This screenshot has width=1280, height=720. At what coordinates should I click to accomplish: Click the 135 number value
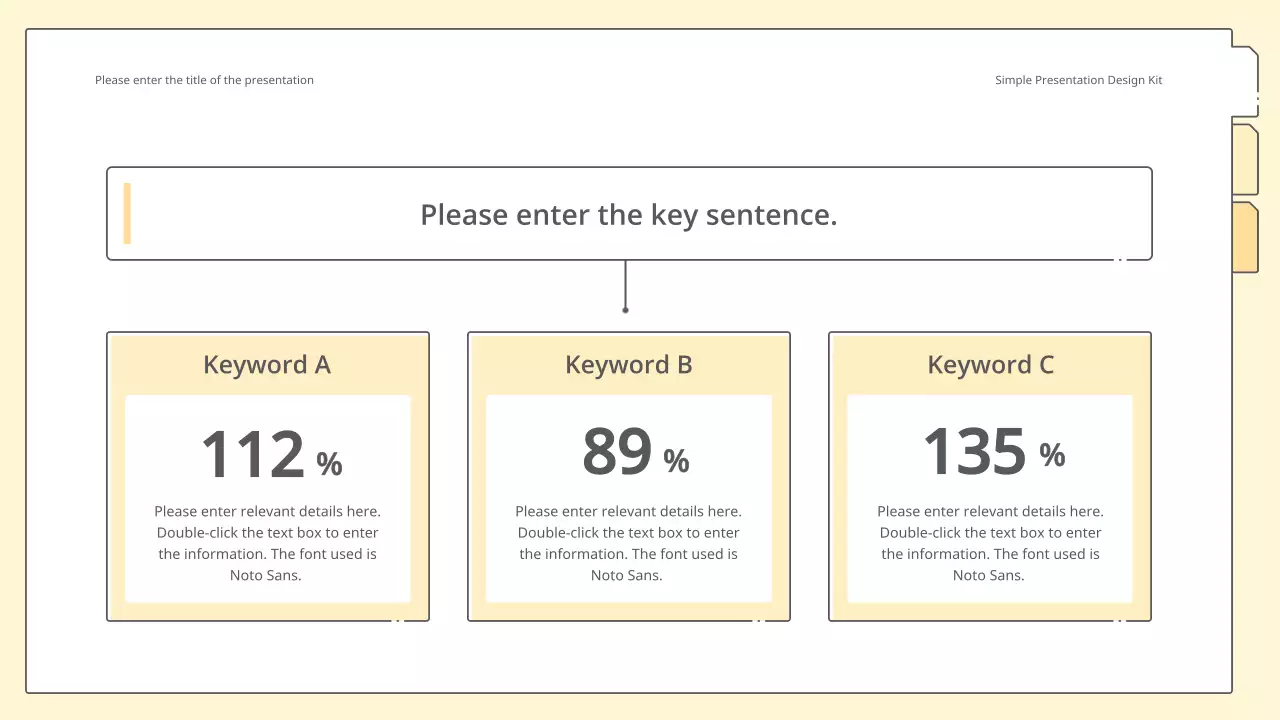pyautogui.click(x=974, y=452)
